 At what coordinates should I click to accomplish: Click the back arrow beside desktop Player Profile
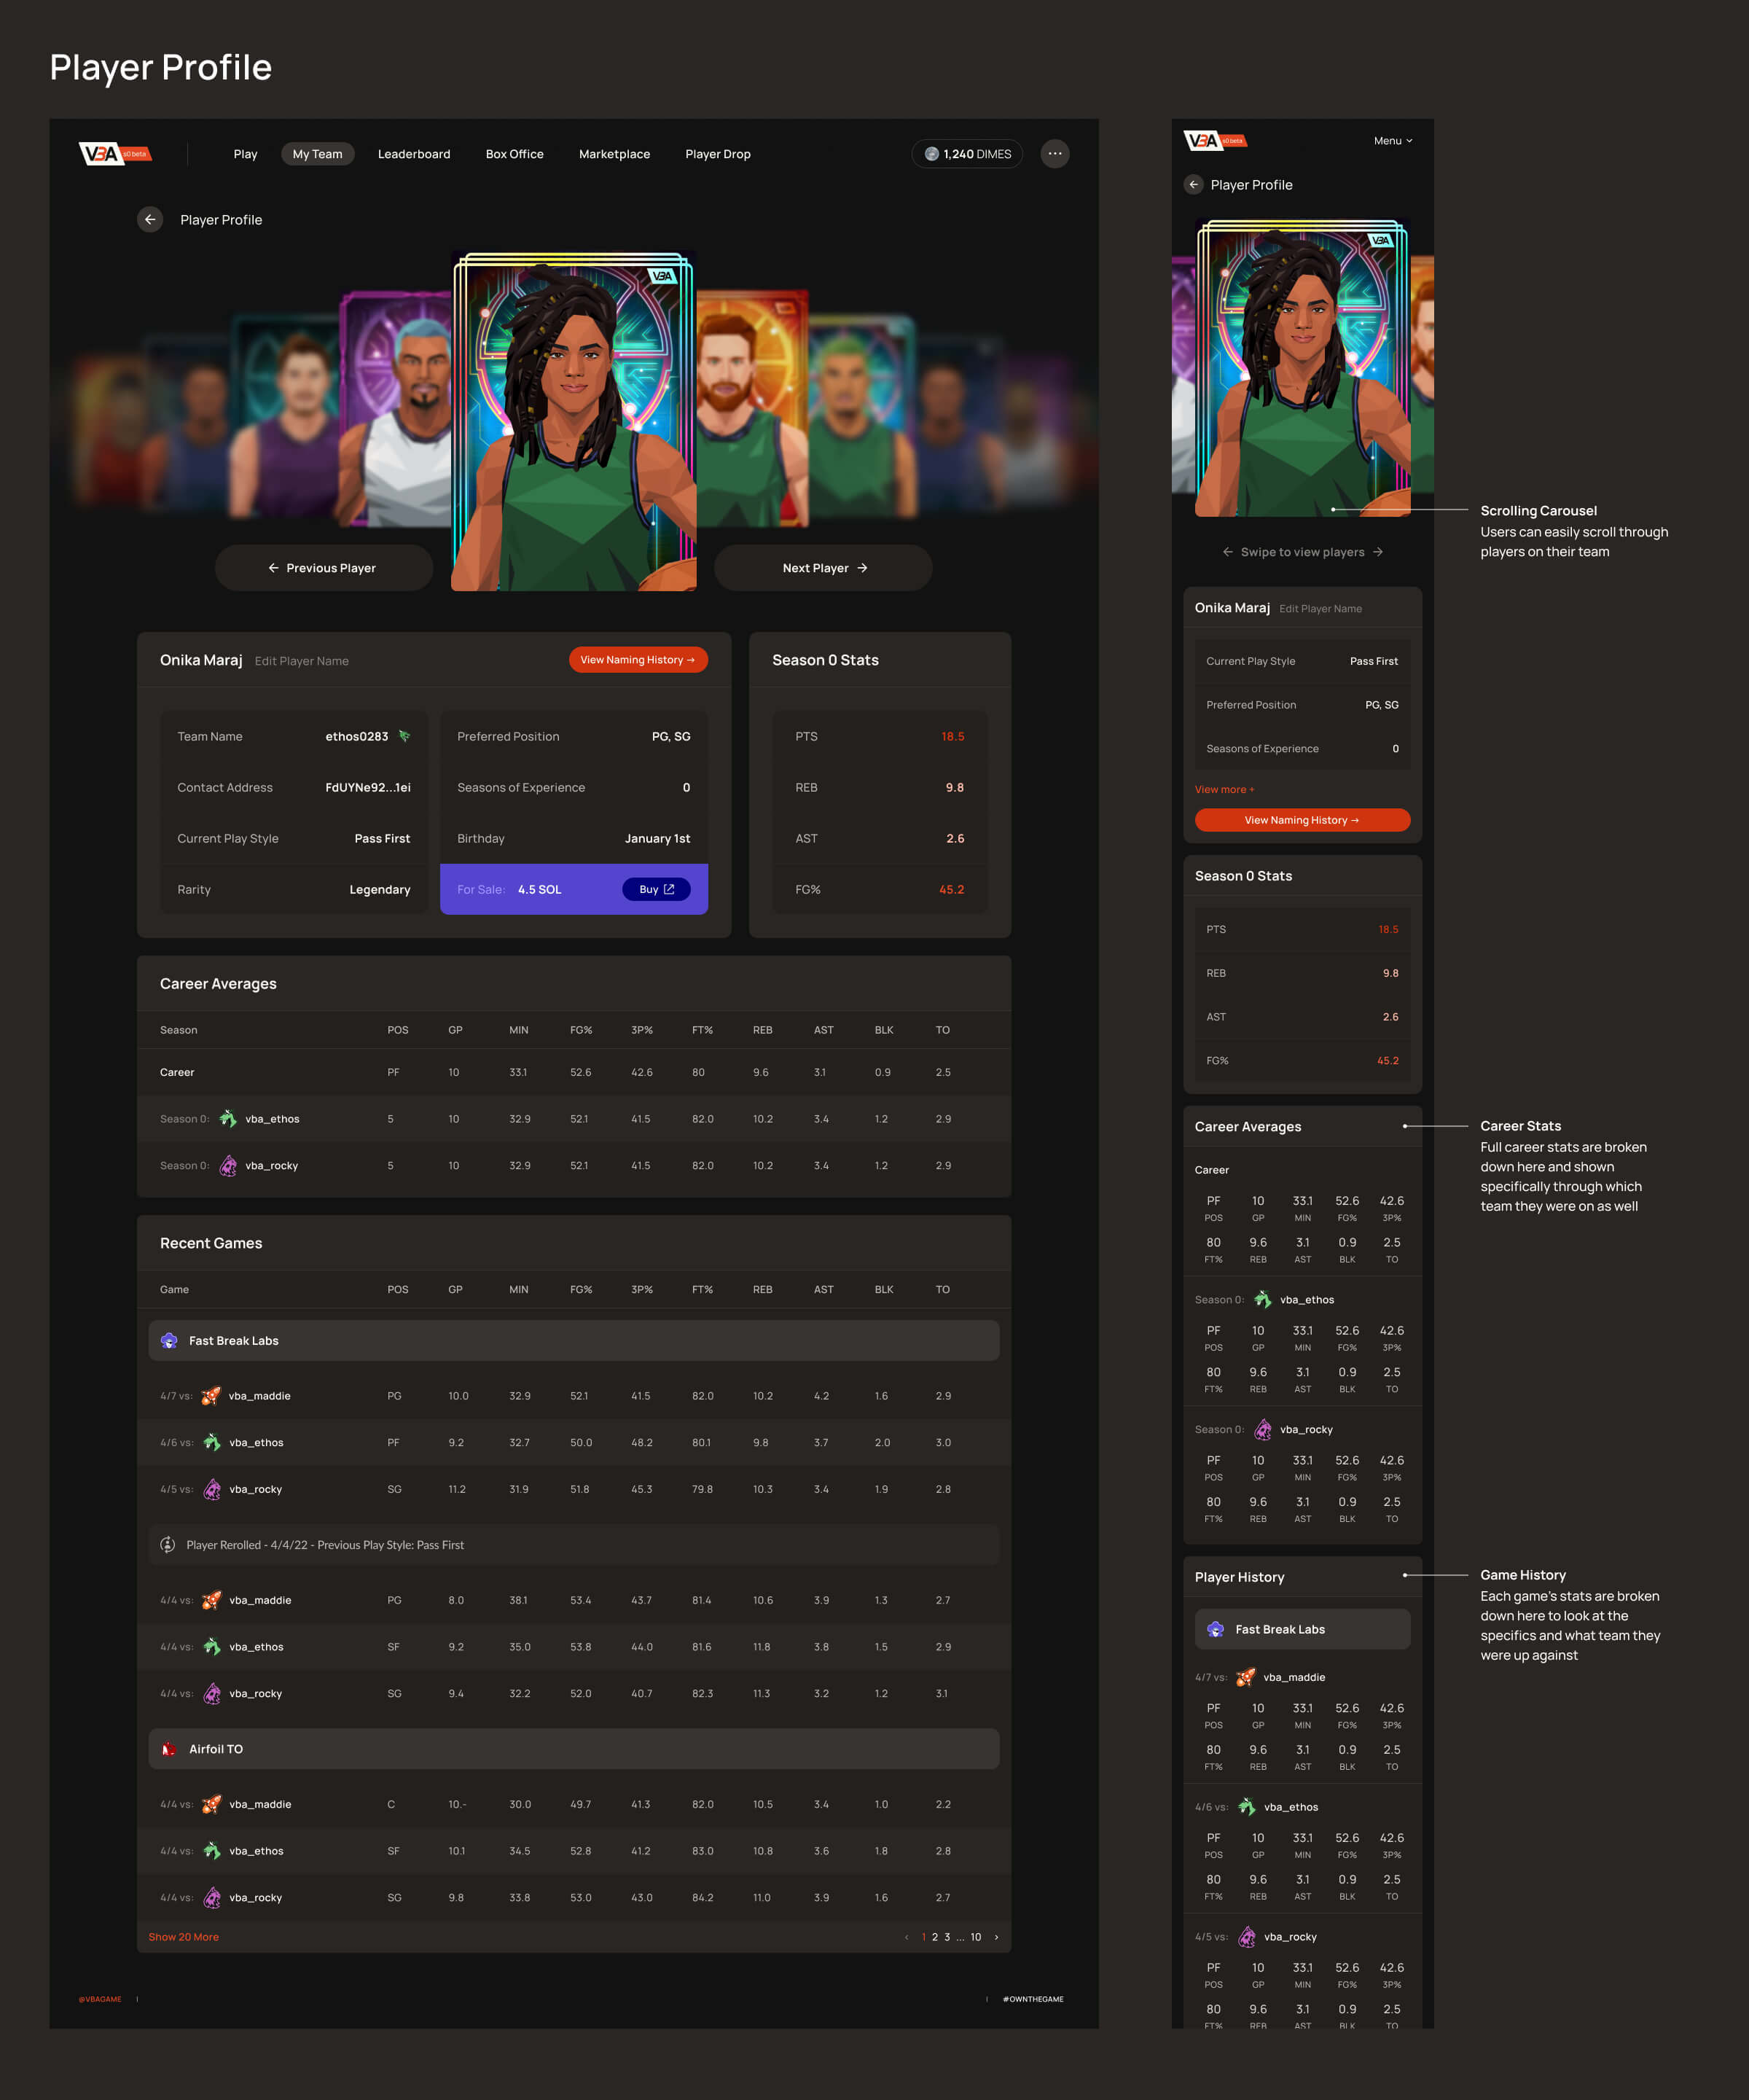point(150,220)
